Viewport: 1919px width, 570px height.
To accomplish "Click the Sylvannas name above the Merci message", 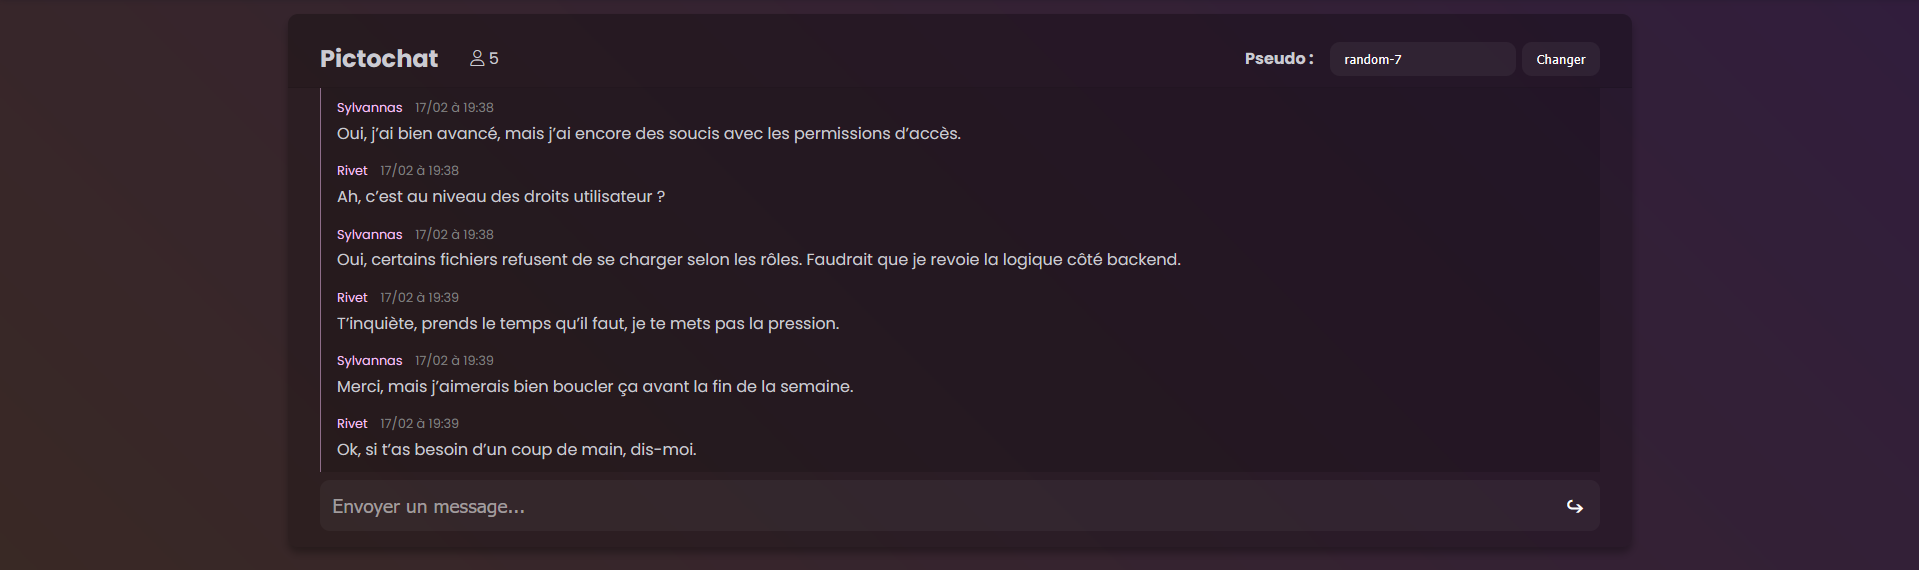I will [369, 360].
